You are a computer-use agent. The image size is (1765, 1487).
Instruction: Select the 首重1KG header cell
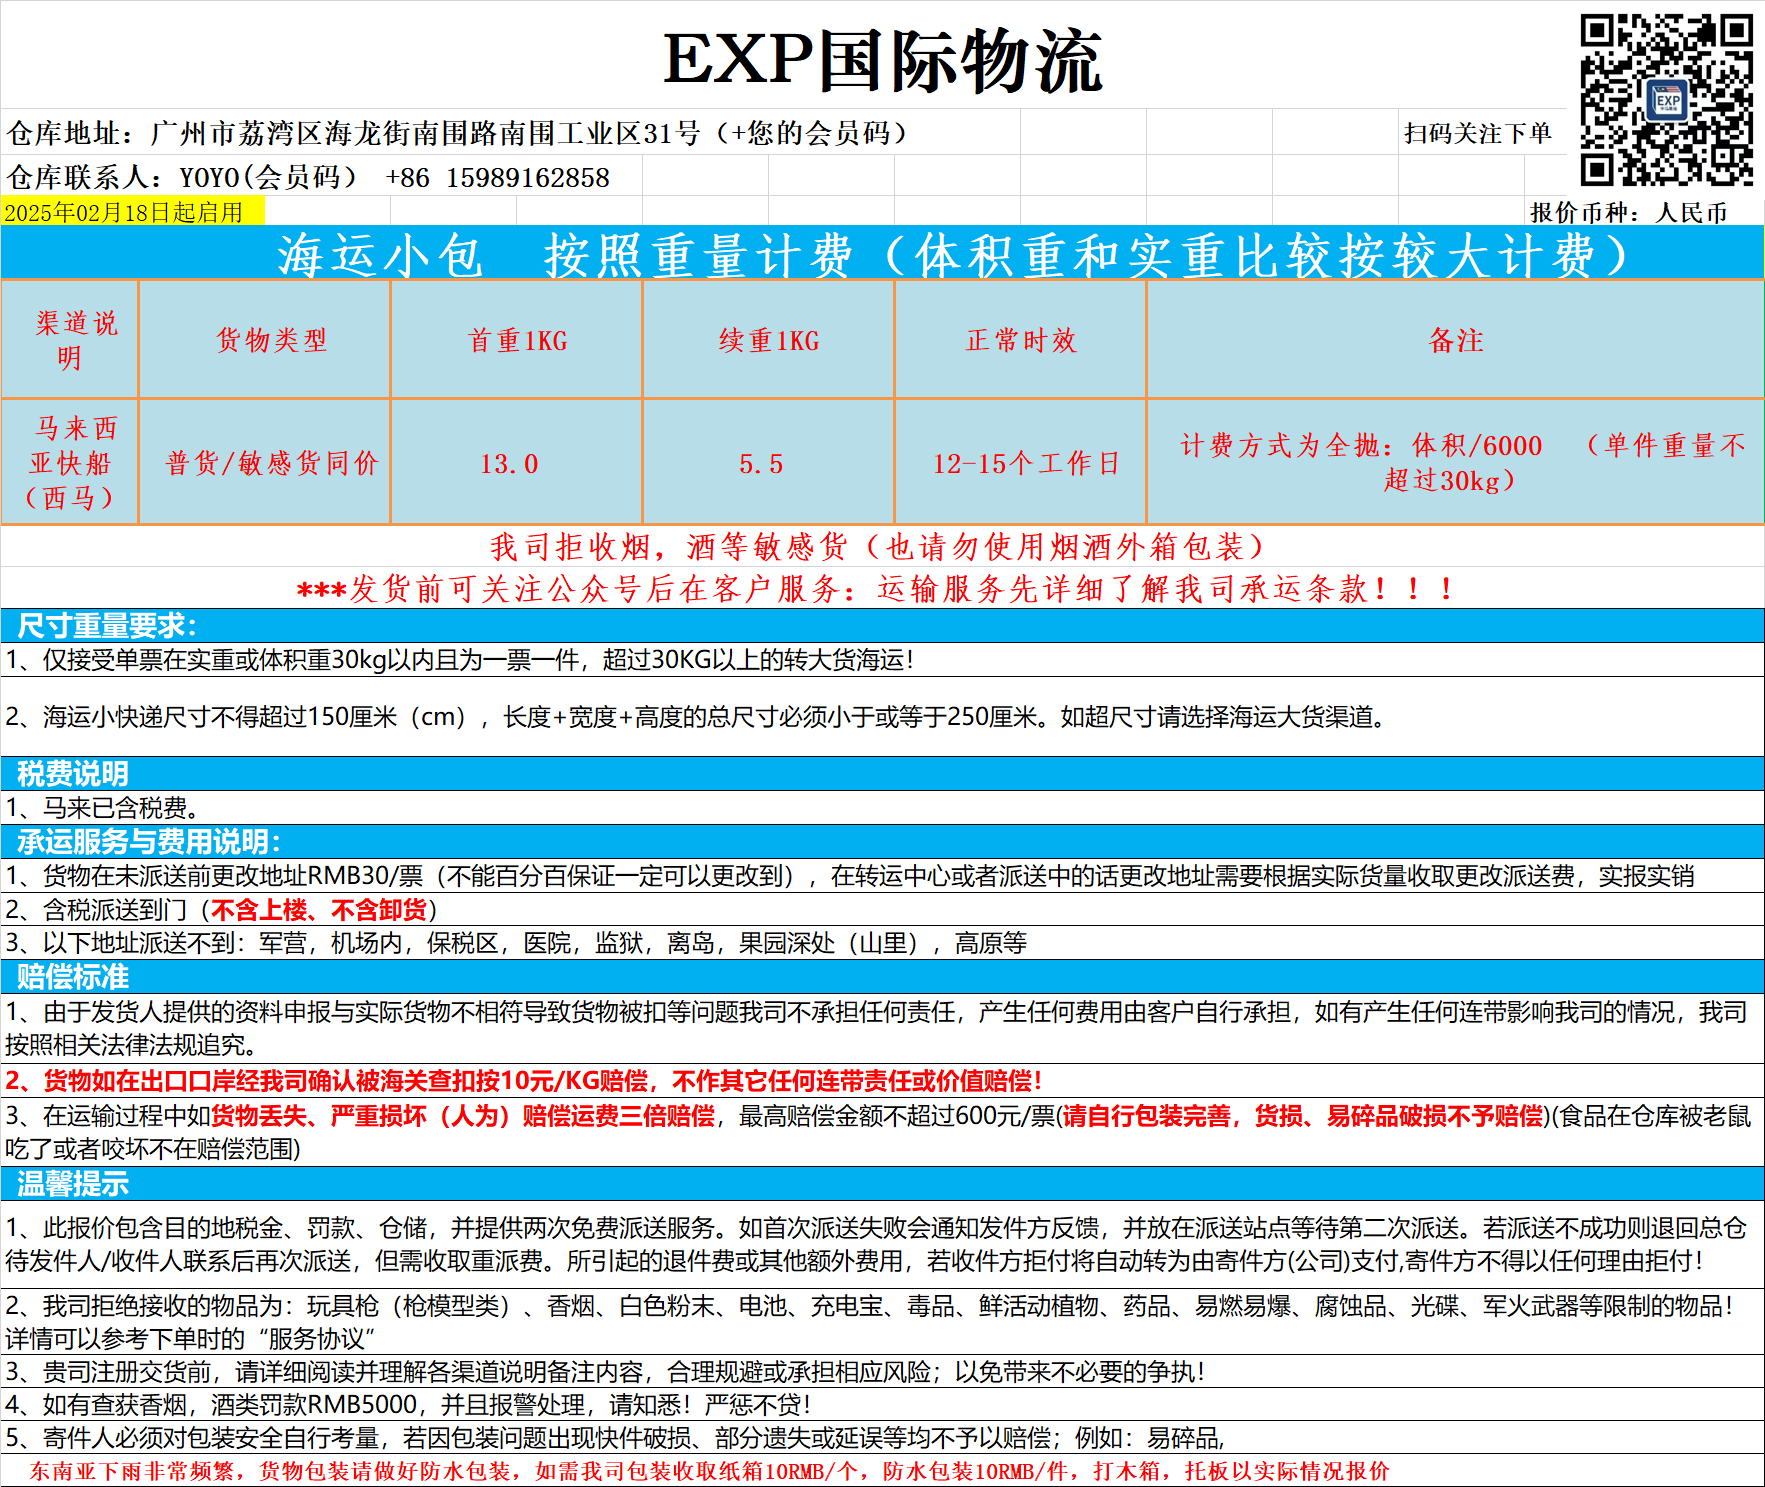[x=517, y=340]
